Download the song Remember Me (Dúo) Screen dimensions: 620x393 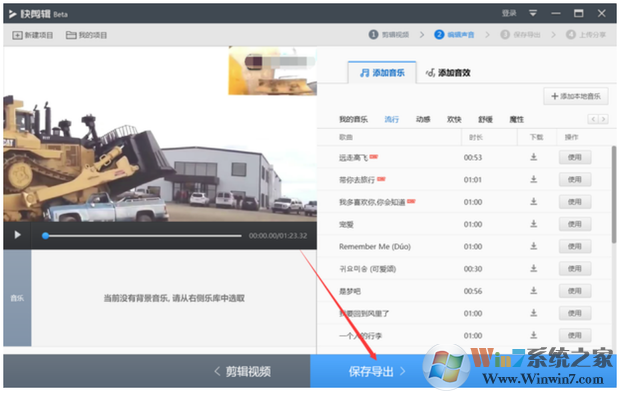[533, 246]
